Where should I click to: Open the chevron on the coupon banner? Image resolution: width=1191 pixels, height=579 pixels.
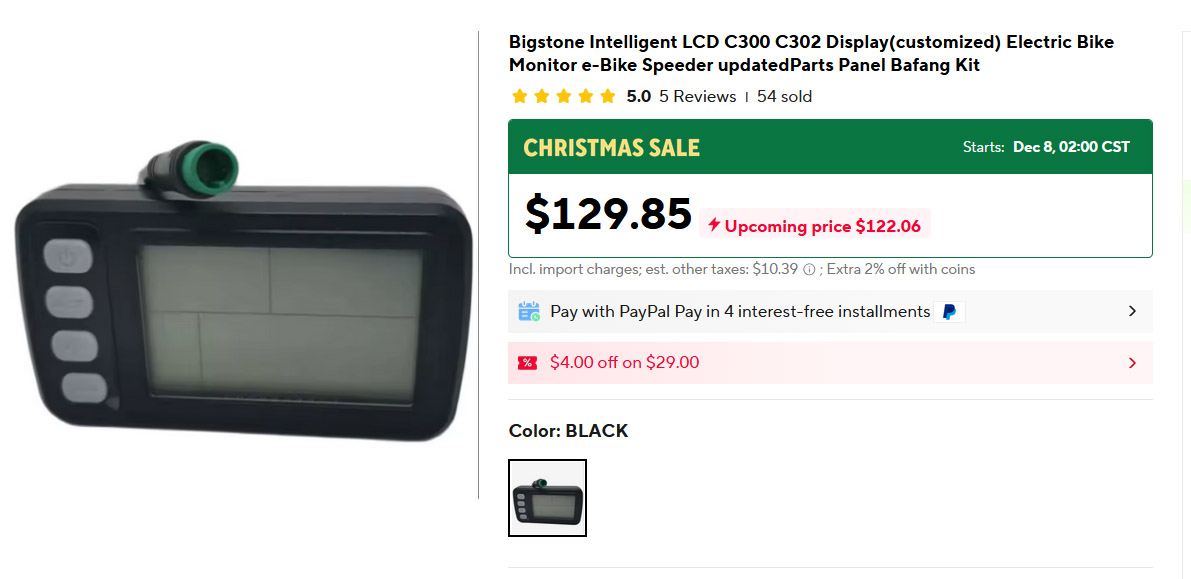tap(1132, 362)
